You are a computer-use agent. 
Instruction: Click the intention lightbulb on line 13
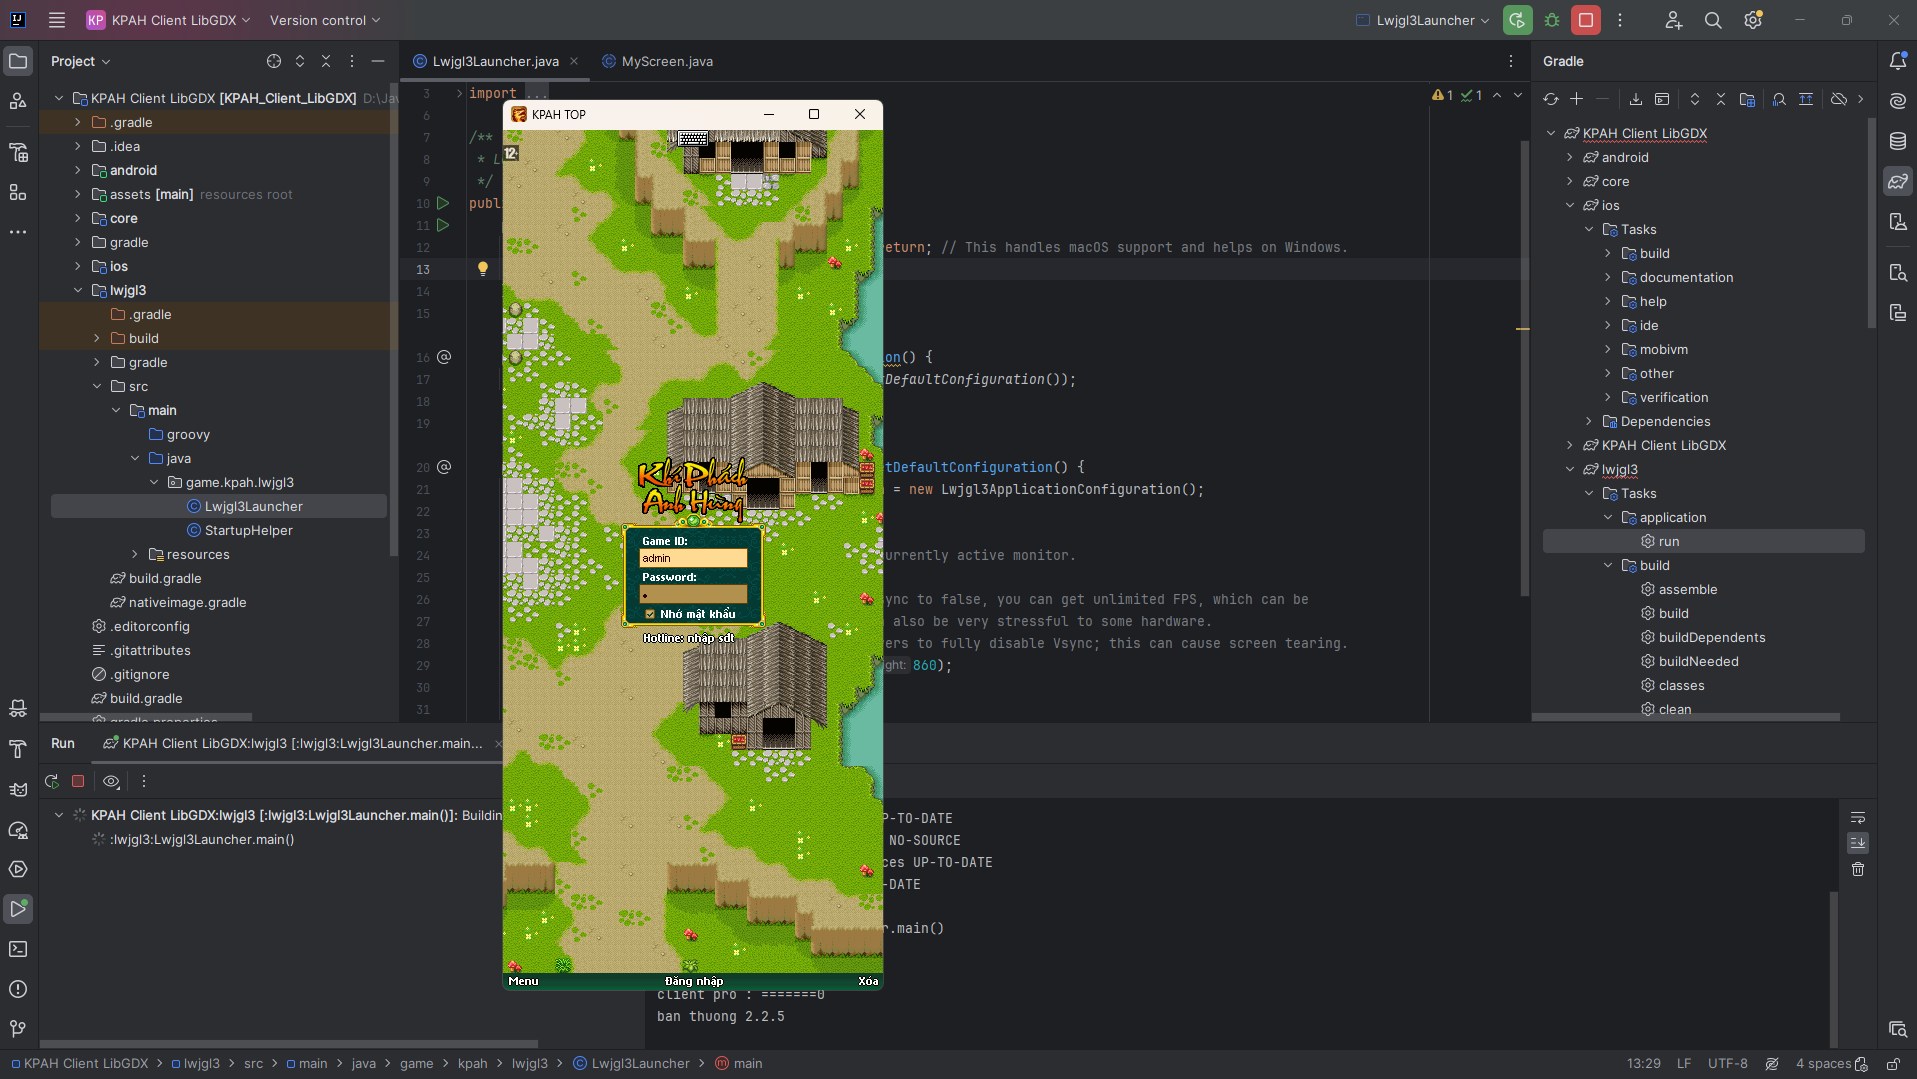tap(483, 269)
